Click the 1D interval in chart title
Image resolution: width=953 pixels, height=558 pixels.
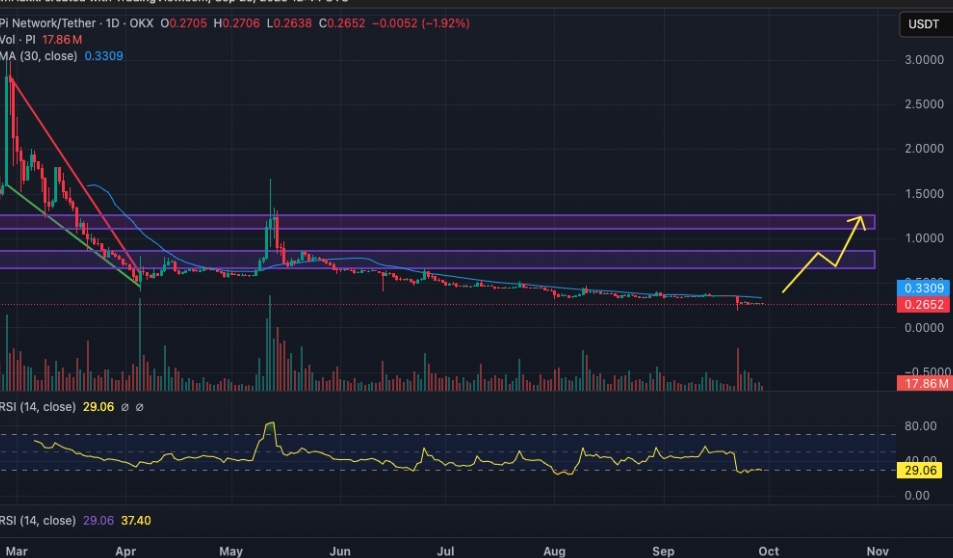(x=113, y=23)
